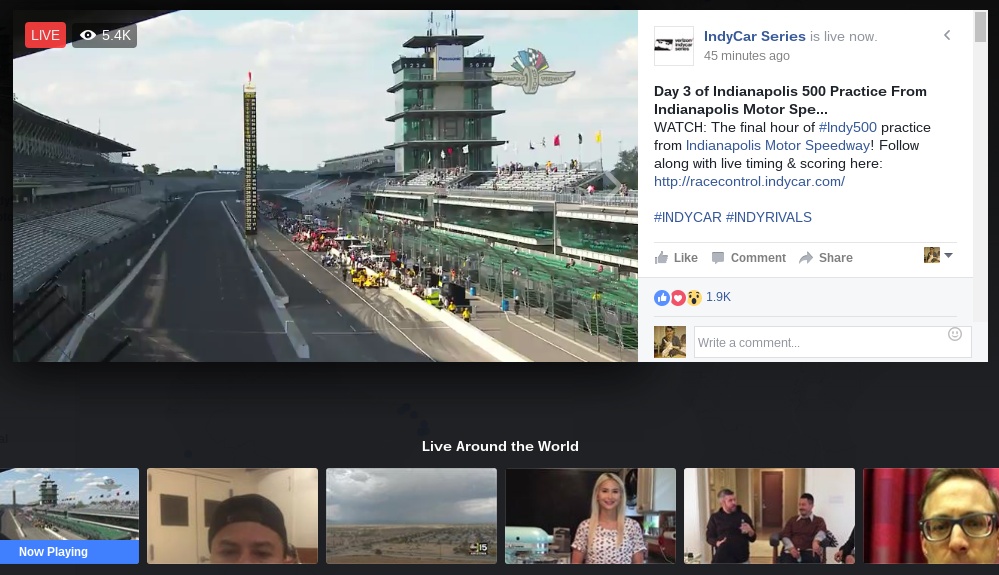
Task: Click the Like thumbs-up icon
Action: coord(662,258)
